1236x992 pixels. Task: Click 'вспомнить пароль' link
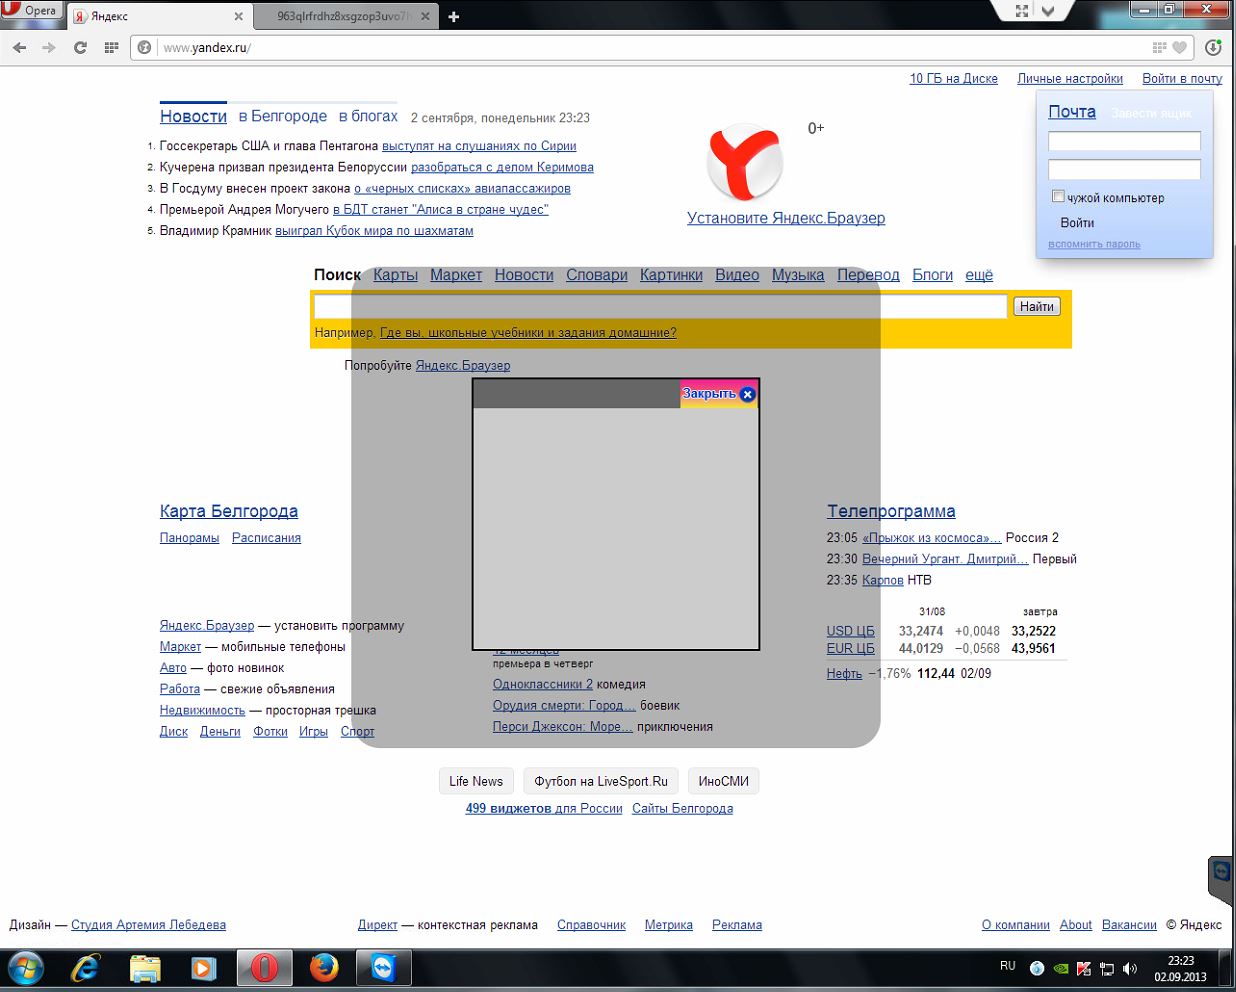point(1094,244)
